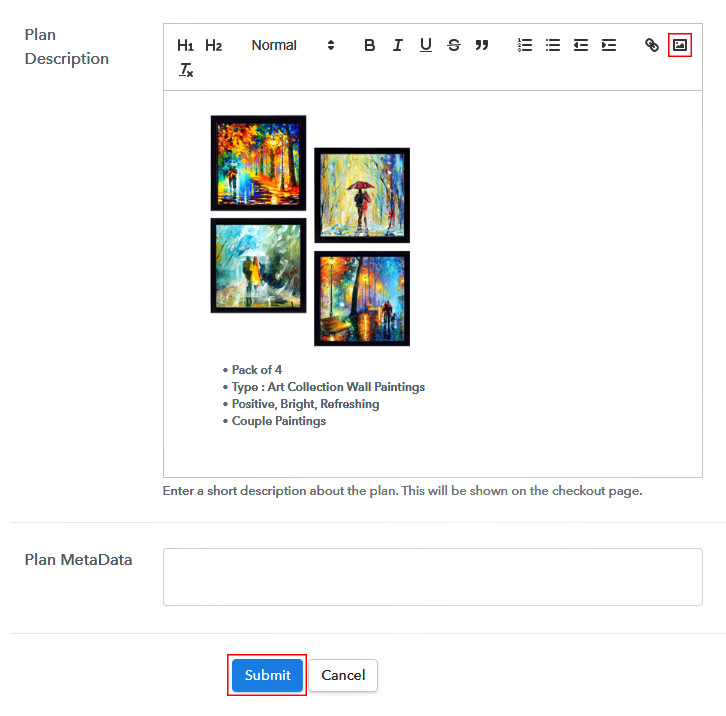The height and width of the screenshot is (716, 726).
Task: Cancel the plan form
Action: [x=343, y=675]
